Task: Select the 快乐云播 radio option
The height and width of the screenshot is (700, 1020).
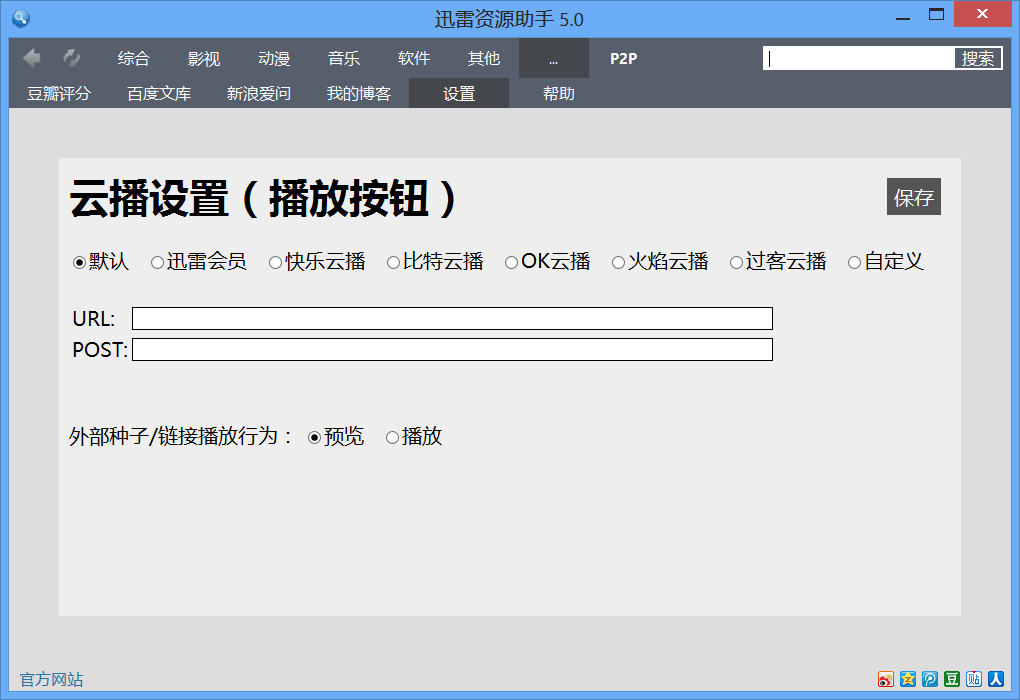Action: coord(275,263)
